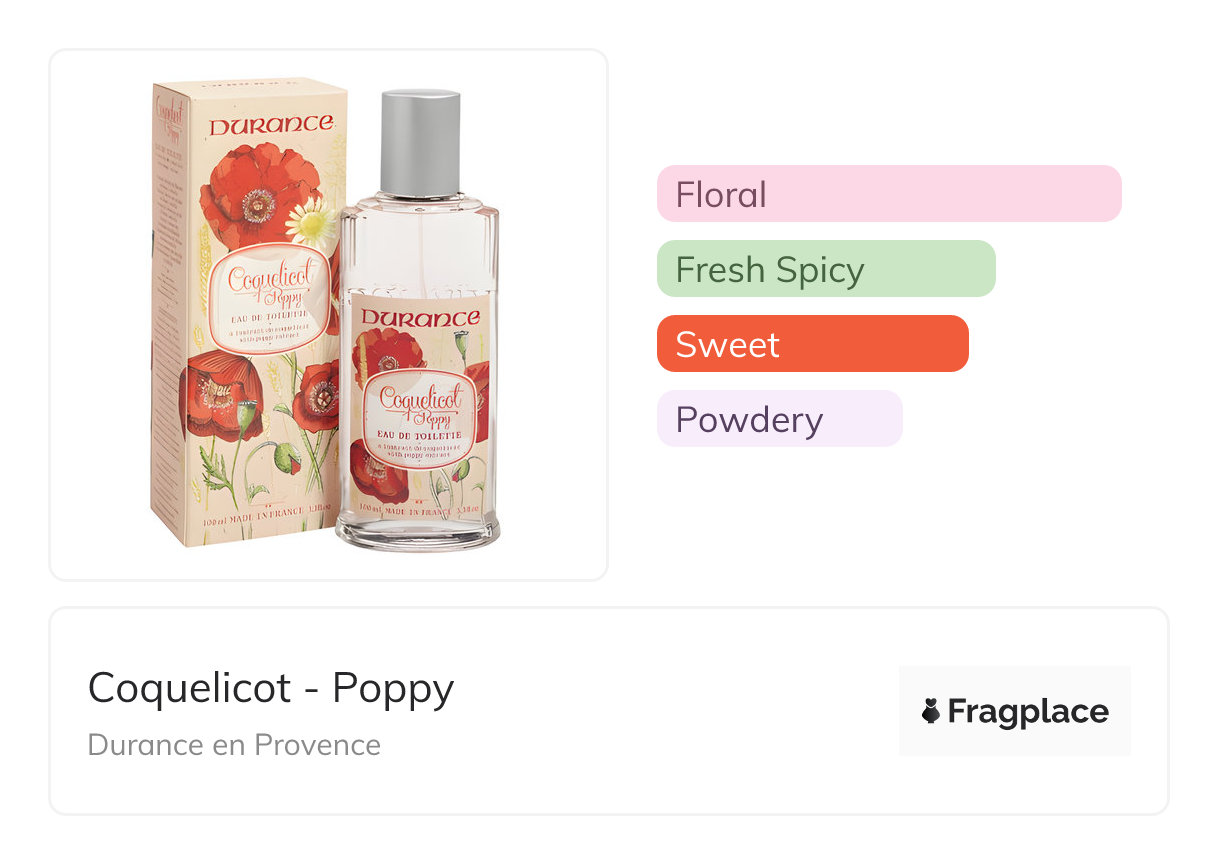Screen dimensions: 1218x864
Task: Follow the Durance en Provence brand link
Action: tap(234, 745)
